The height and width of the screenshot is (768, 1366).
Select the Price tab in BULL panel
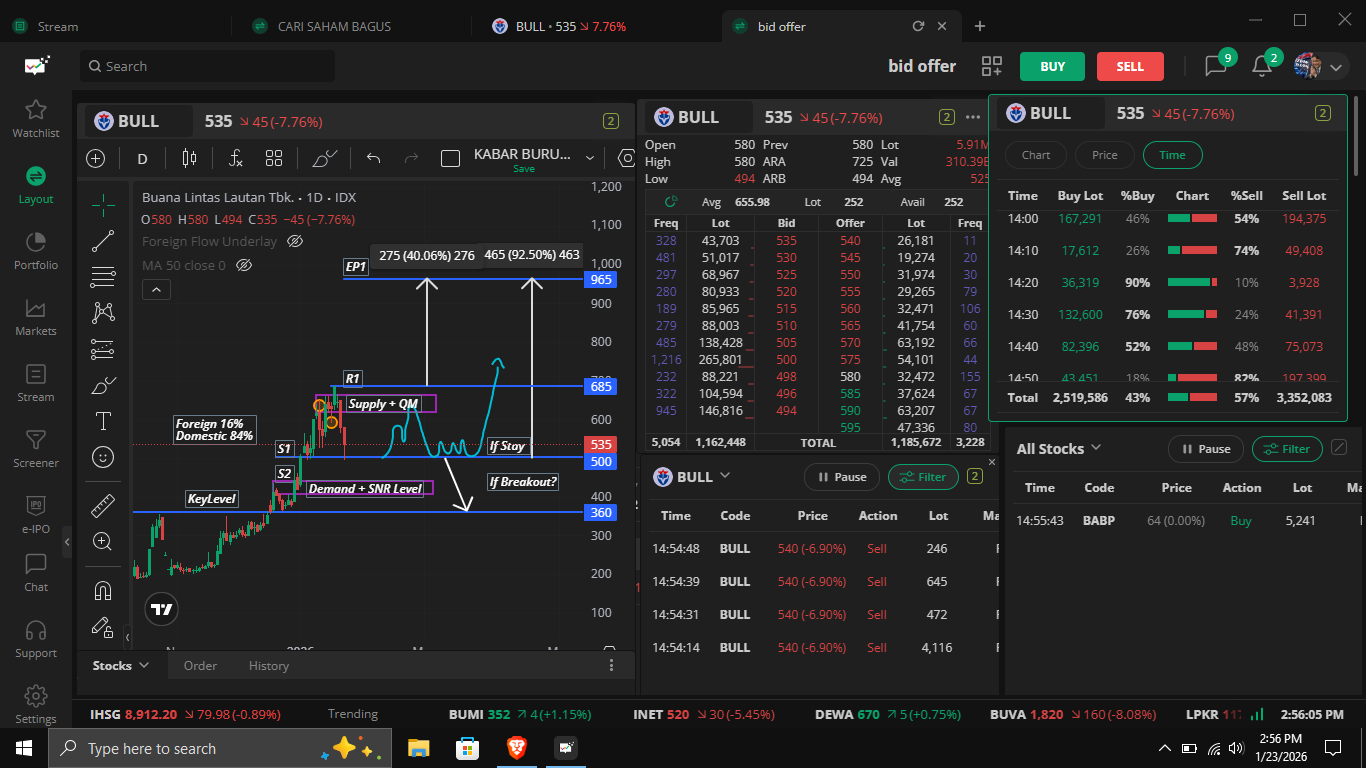coord(1104,155)
